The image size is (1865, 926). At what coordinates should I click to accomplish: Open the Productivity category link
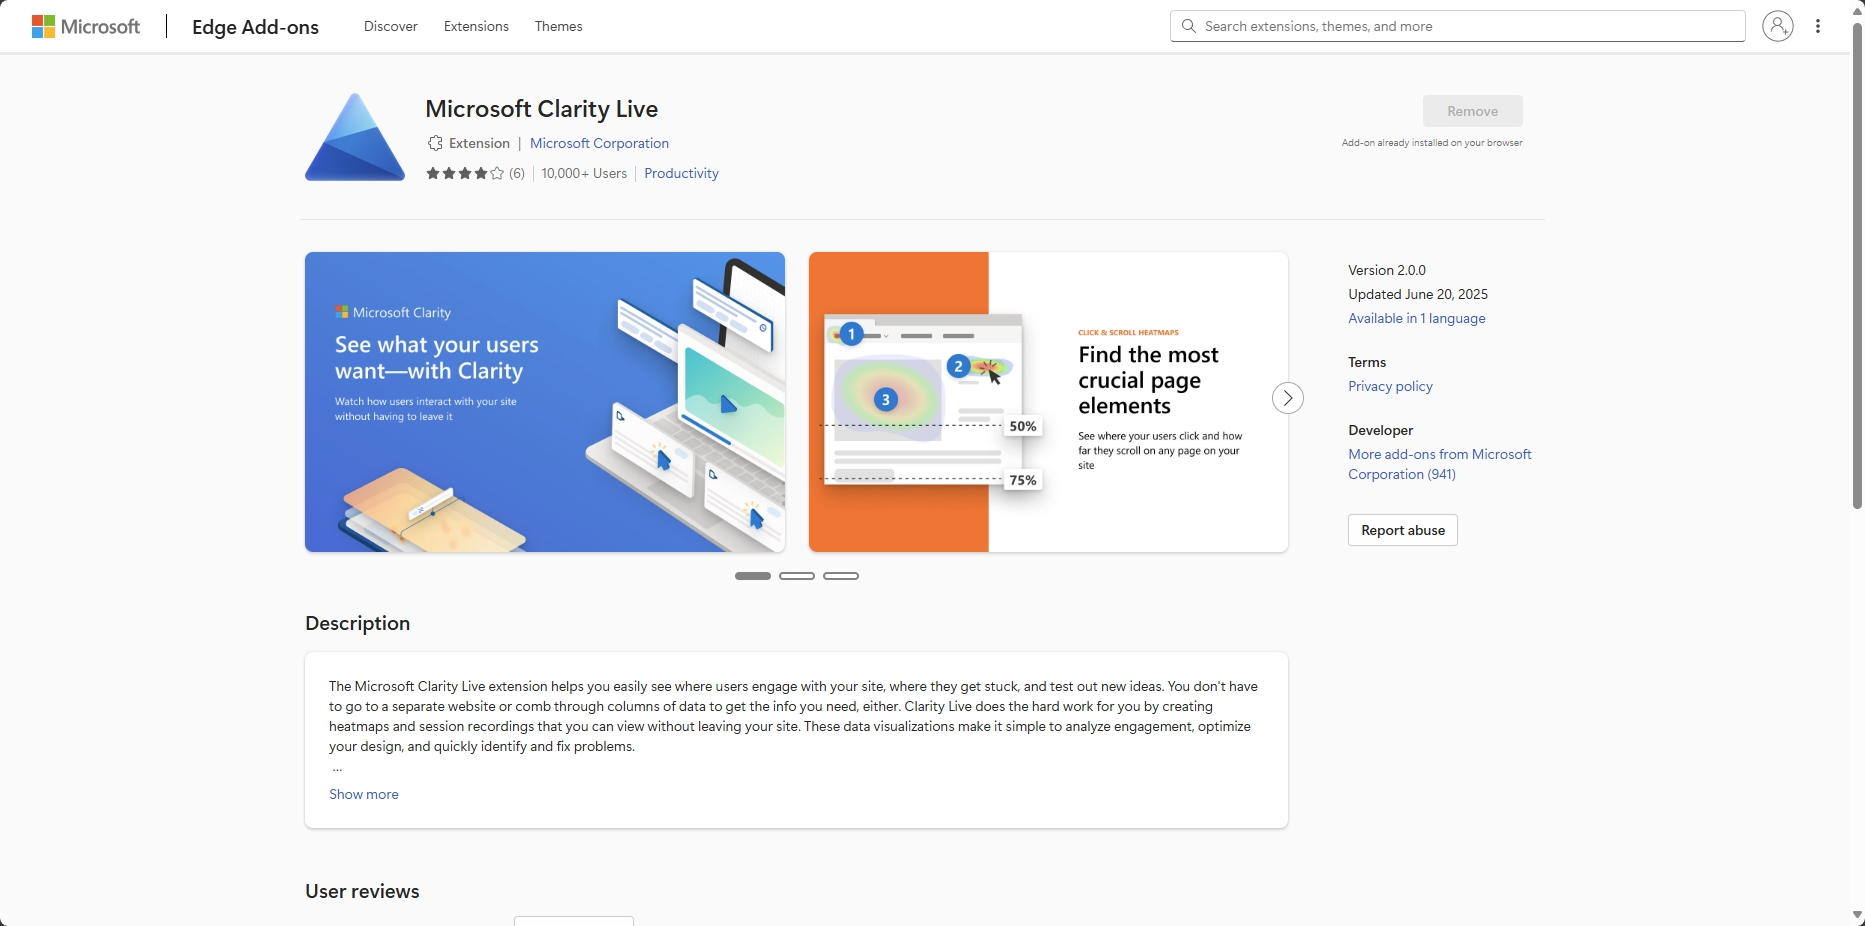coord(680,173)
